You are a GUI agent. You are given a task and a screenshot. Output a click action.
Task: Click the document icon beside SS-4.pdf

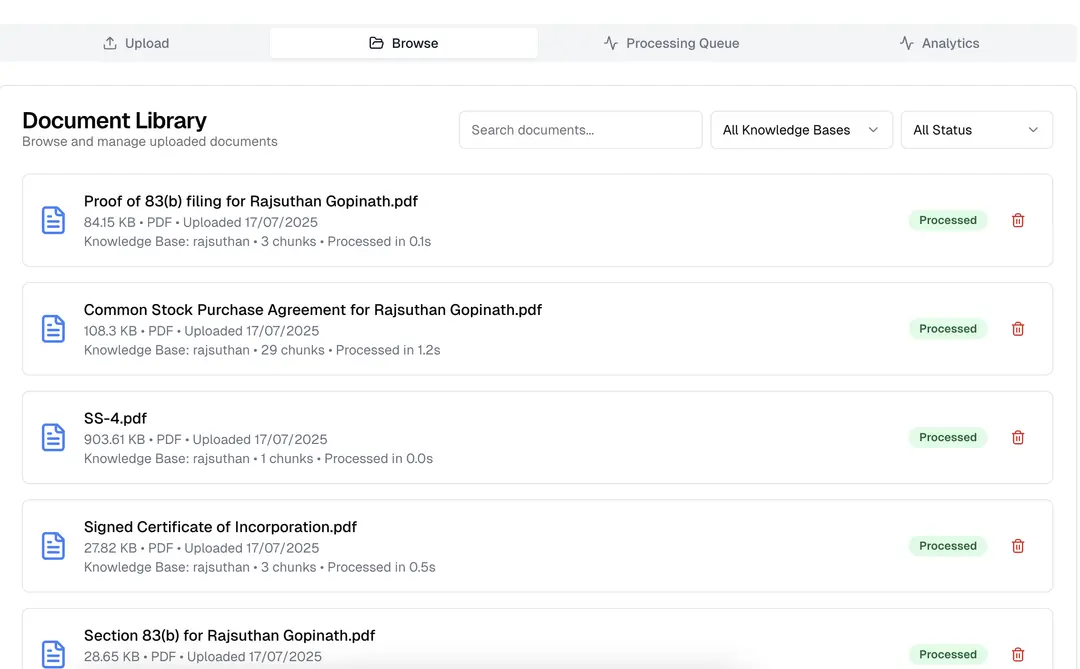click(53, 437)
